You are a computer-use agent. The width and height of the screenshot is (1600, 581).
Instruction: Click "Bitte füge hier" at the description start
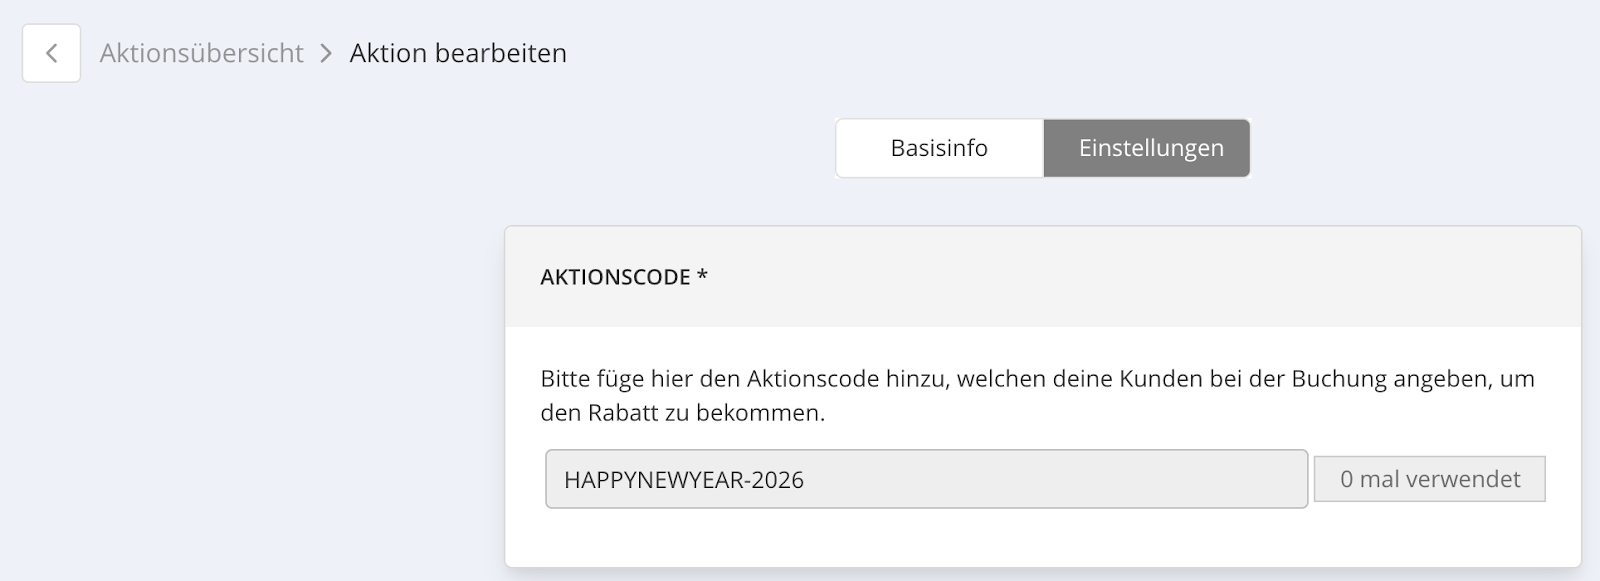[x=595, y=379]
